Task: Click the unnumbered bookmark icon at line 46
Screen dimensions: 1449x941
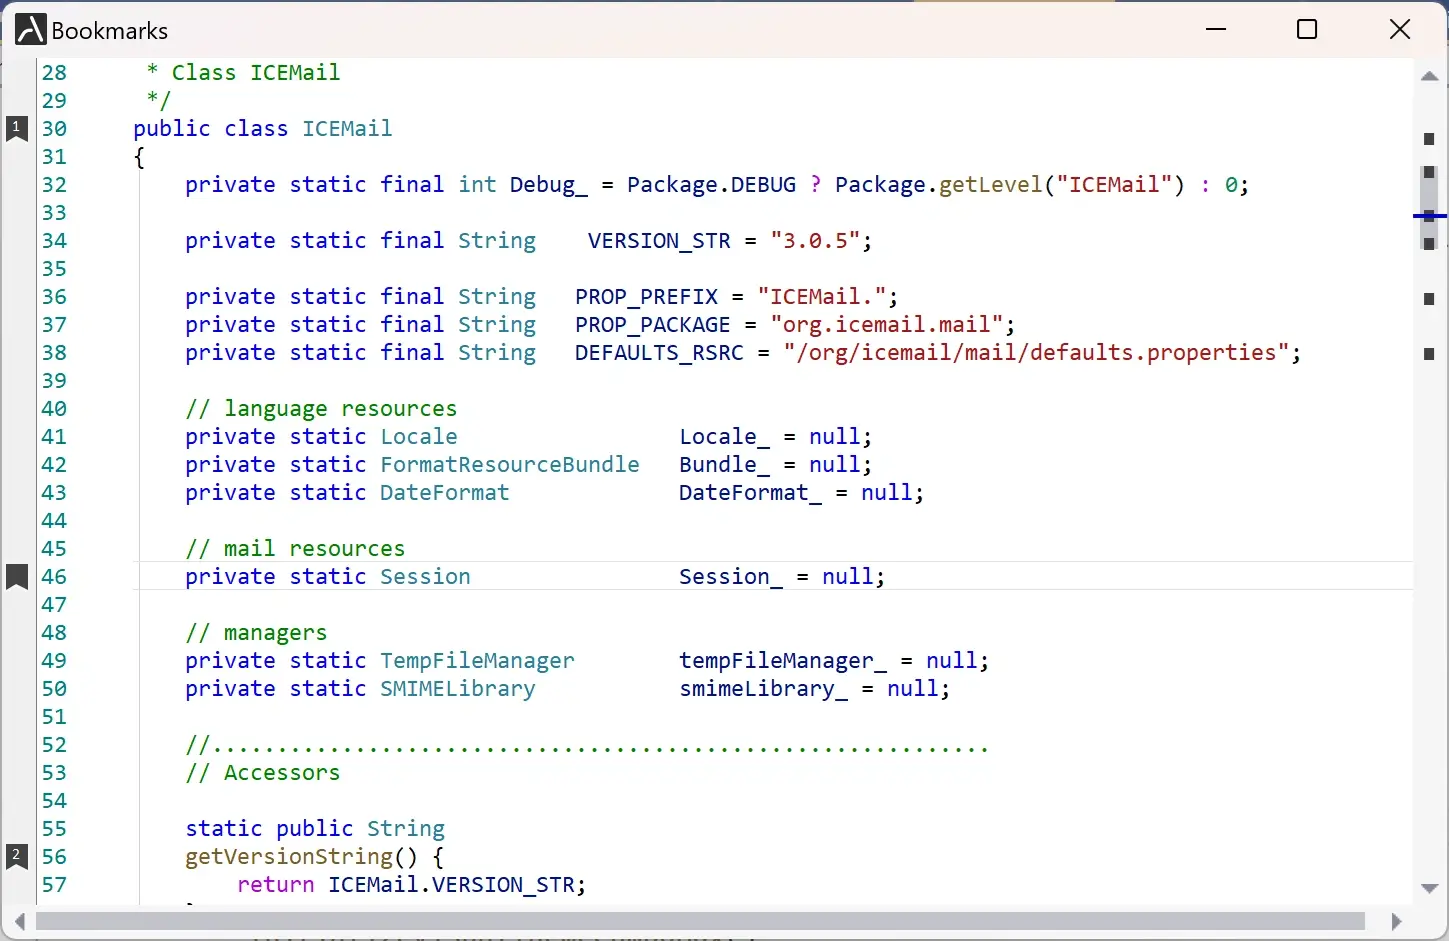Action: coord(17,577)
